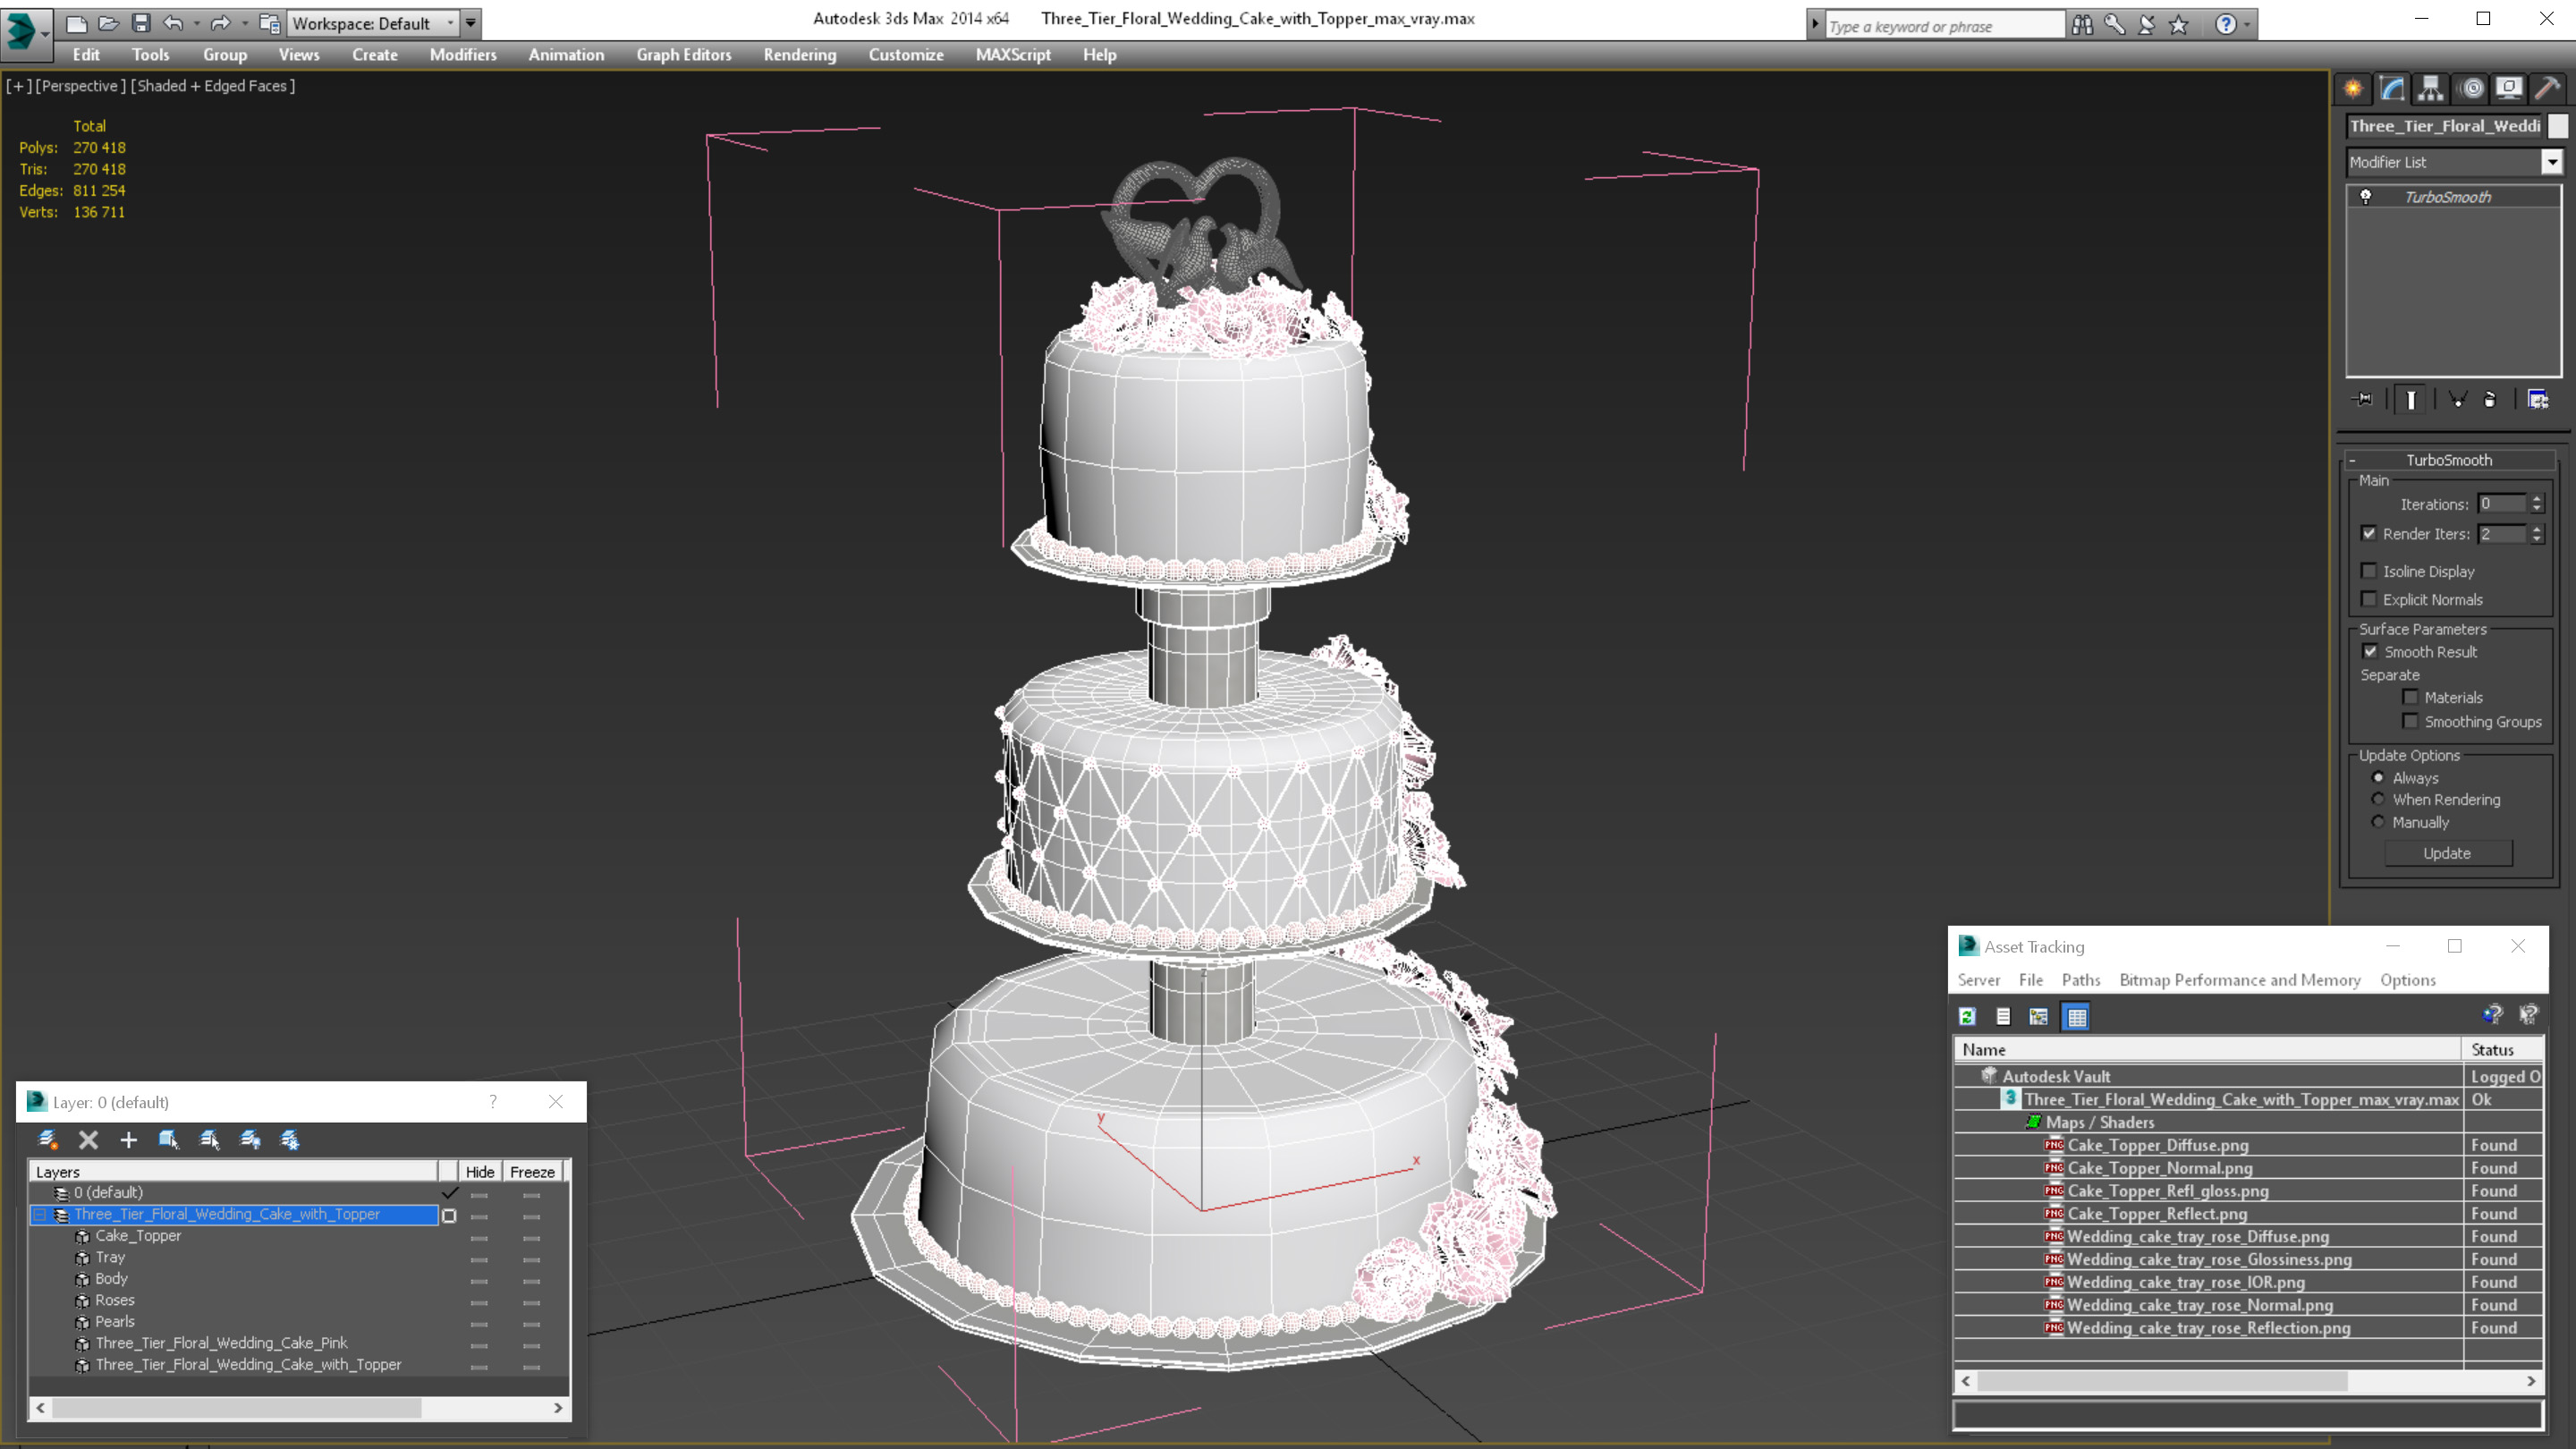Open the Rendering menu
This screenshot has width=2576, height=1449.
click(x=799, y=55)
